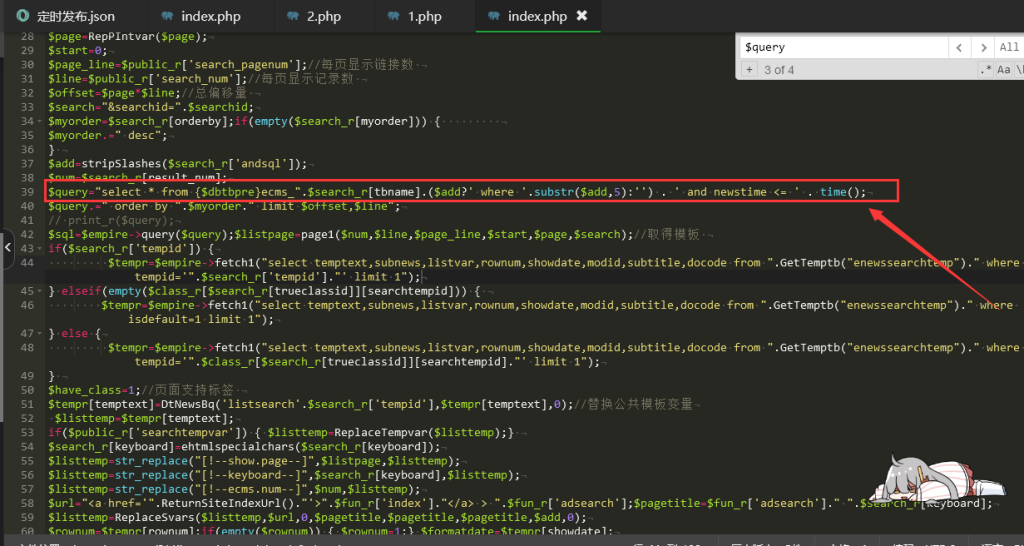Click the '$have_class=1;' statement
The width and height of the screenshot is (1024, 546).
click(95, 390)
